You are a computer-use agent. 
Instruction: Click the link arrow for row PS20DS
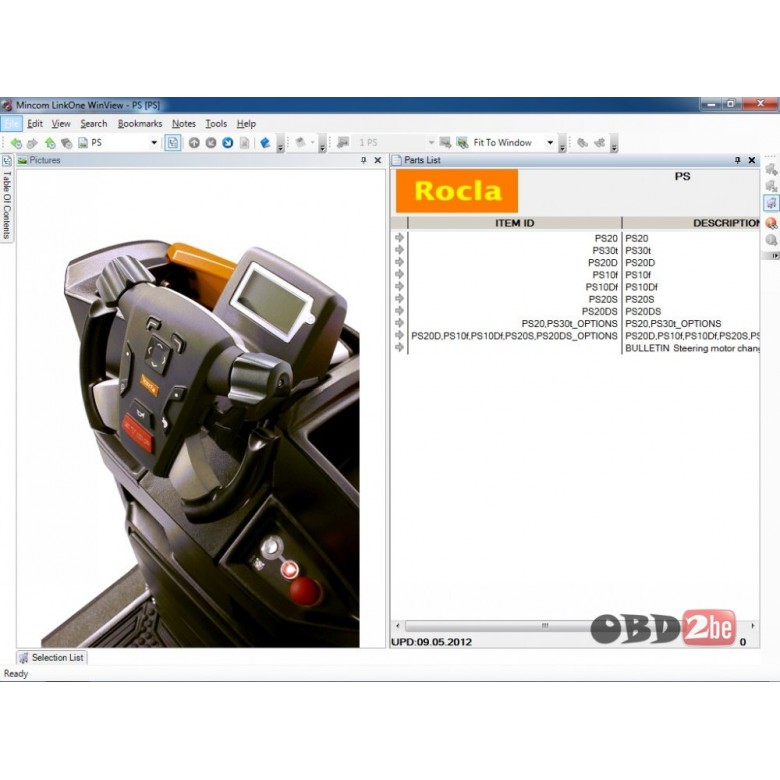pyautogui.click(x=399, y=311)
